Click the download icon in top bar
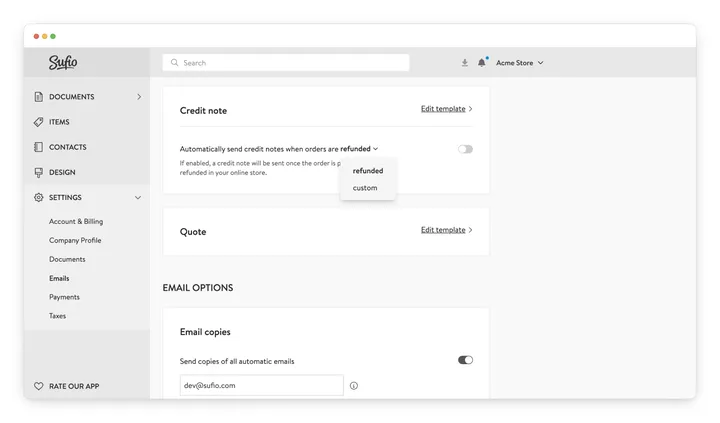 point(465,63)
